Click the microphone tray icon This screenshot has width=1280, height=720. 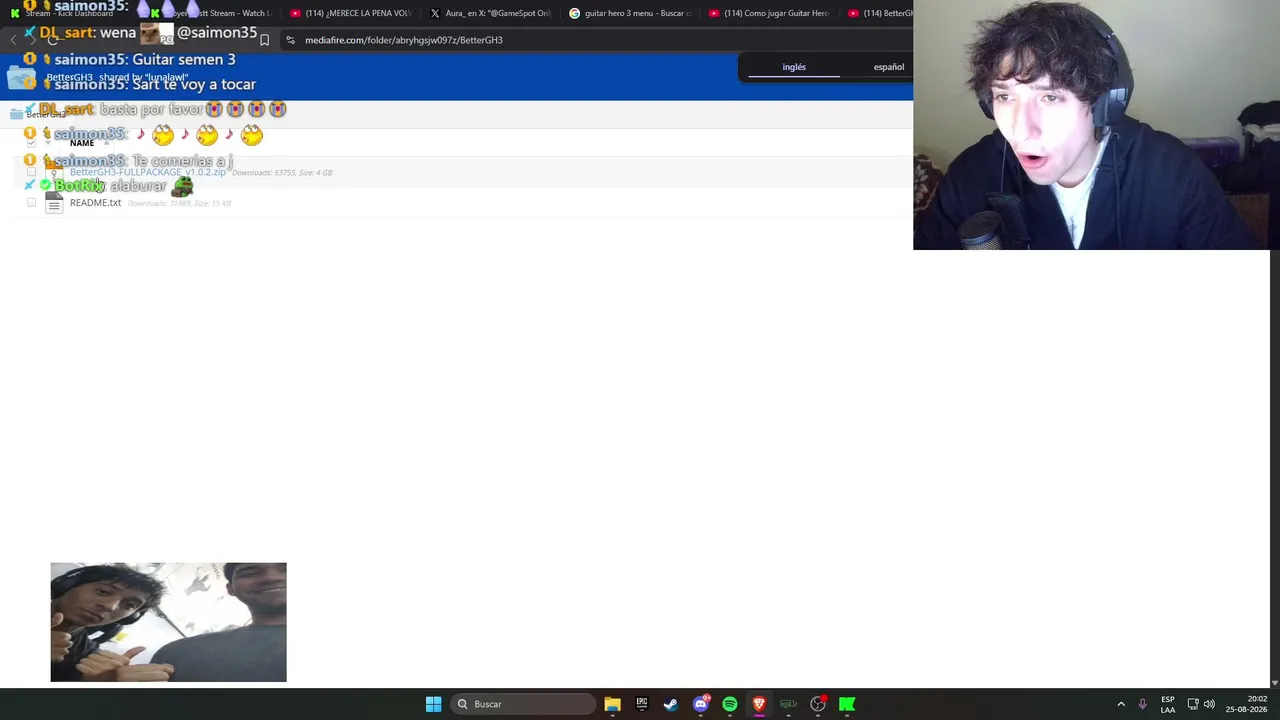[x=1142, y=704]
